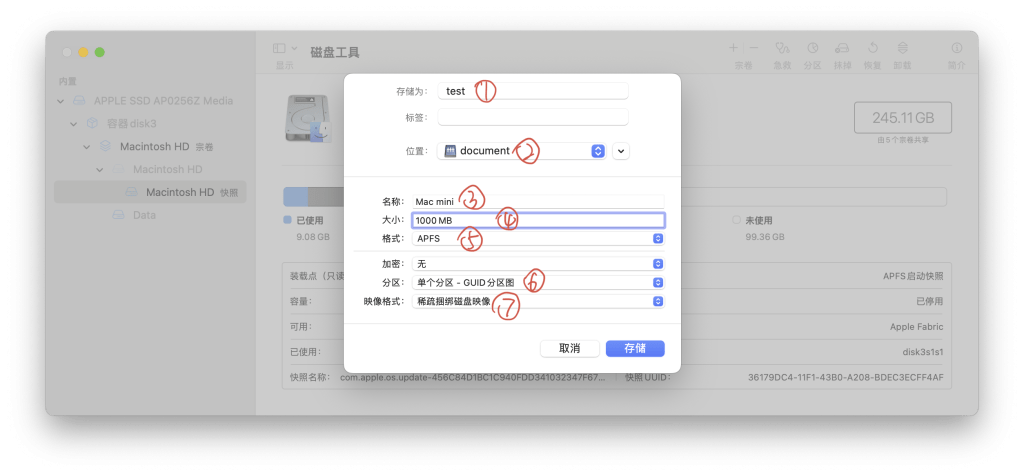Click the 快照 UUID value text
Image resolution: width=1024 pixels, height=476 pixels.
(x=846, y=377)
